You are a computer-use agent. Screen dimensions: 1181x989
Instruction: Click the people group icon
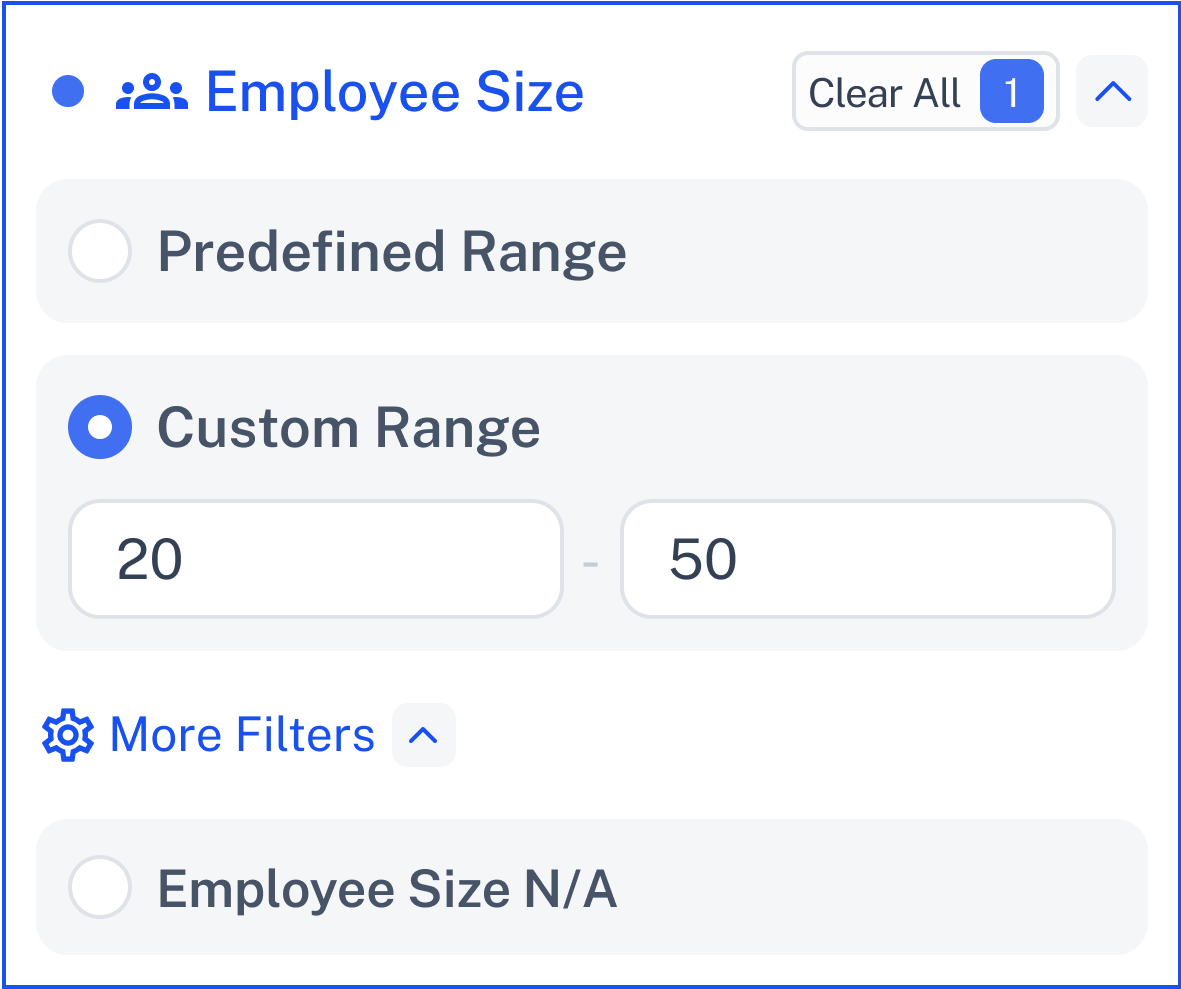(x=152, y=93)
